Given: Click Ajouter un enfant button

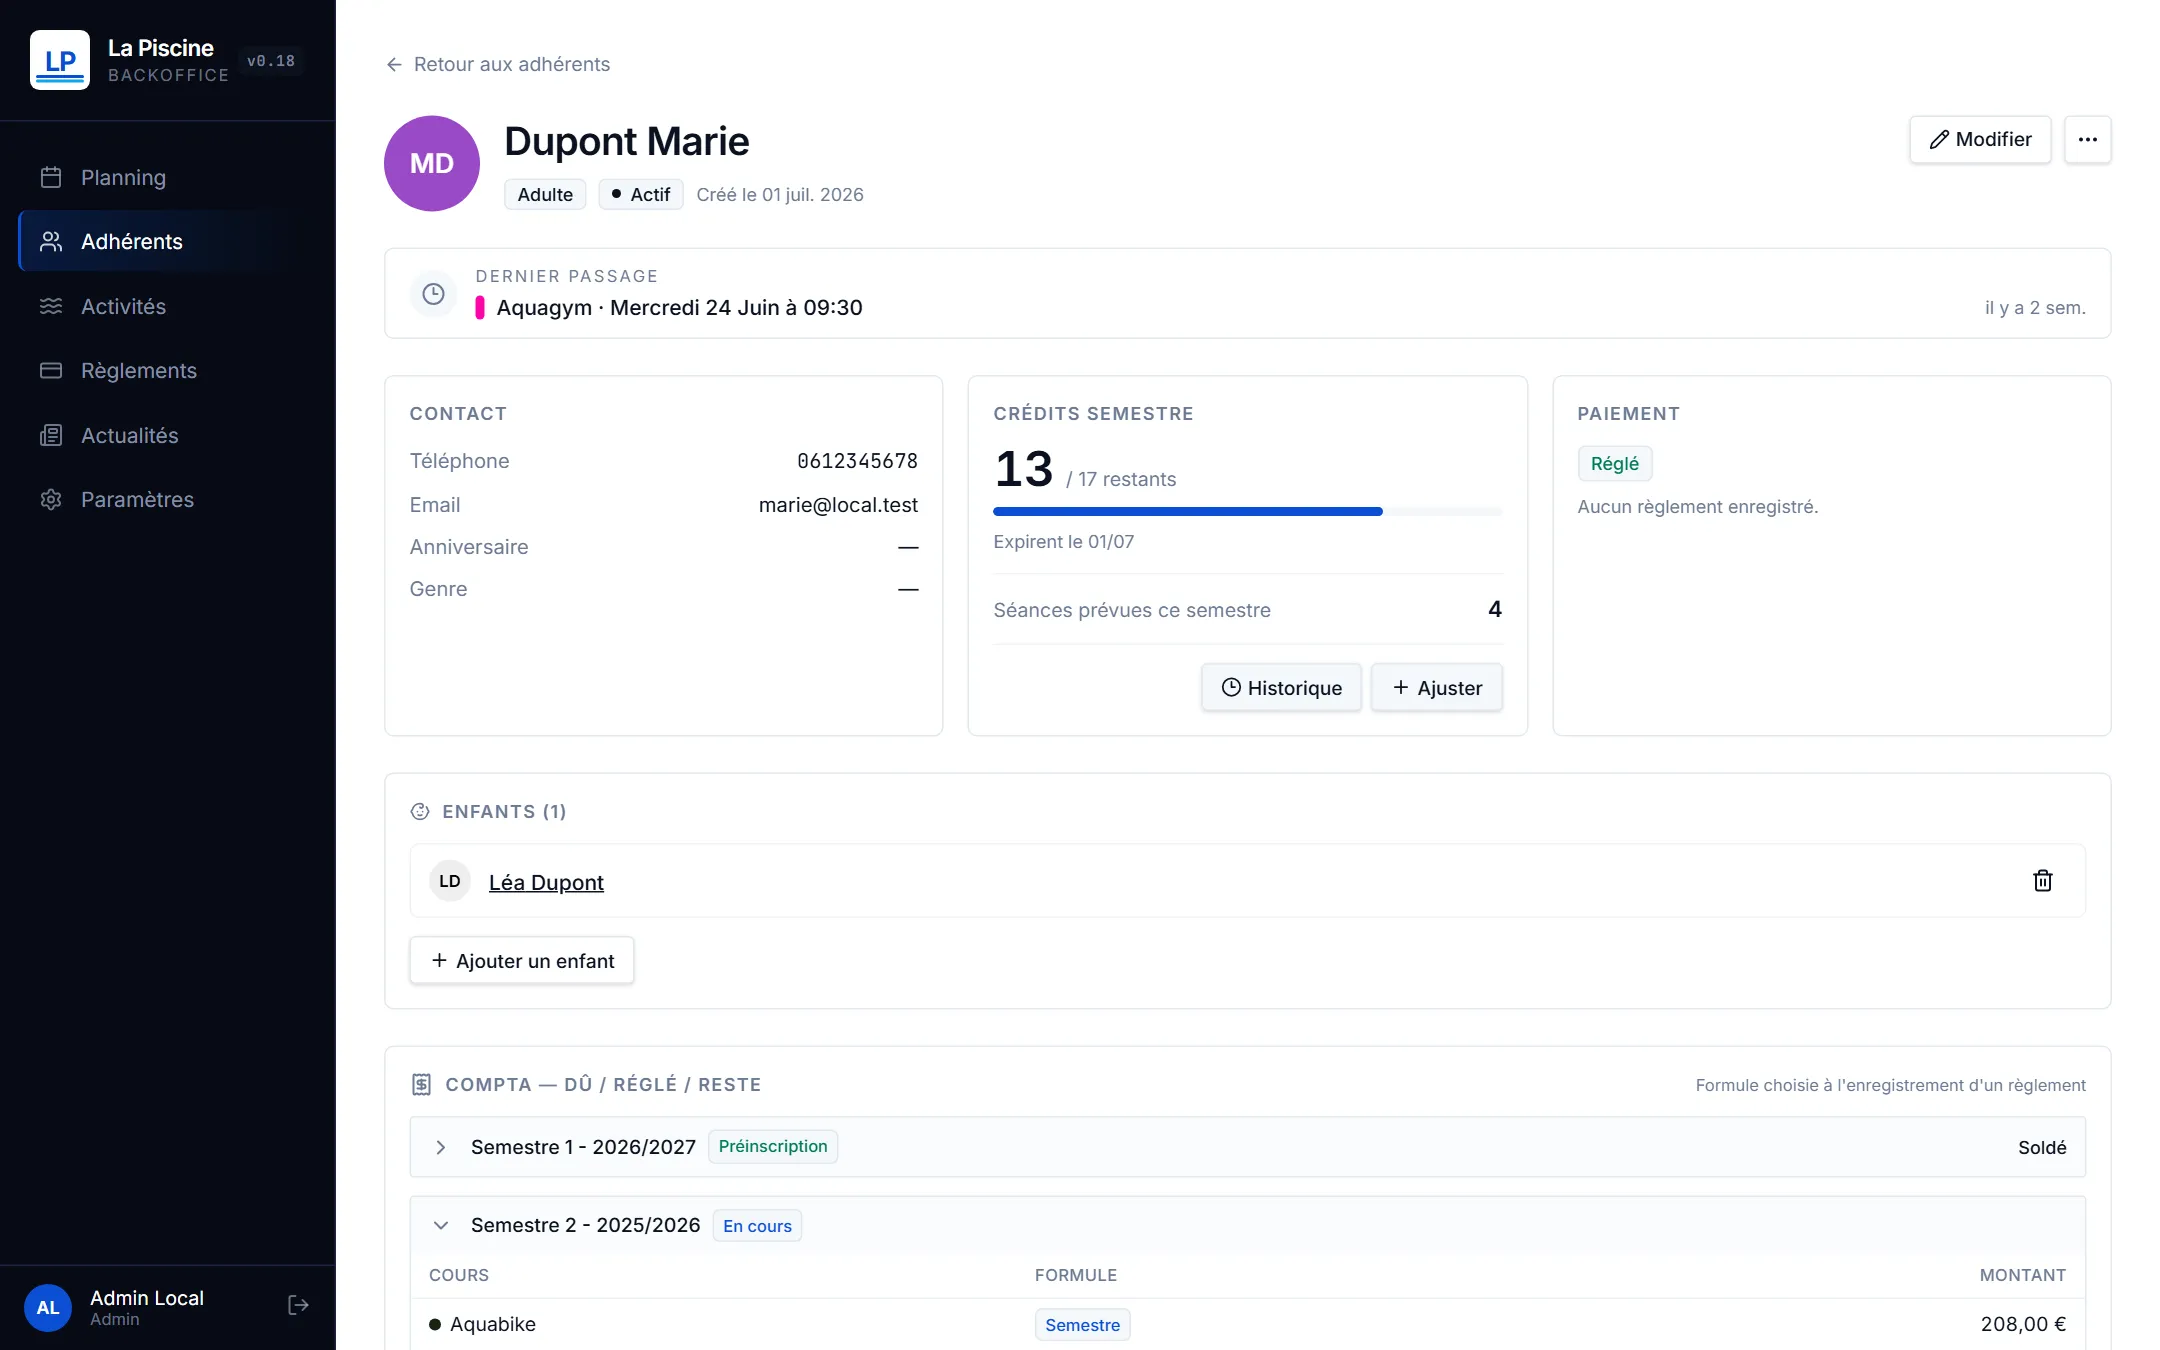Looking at the screenshot, I should click(522, 960).
